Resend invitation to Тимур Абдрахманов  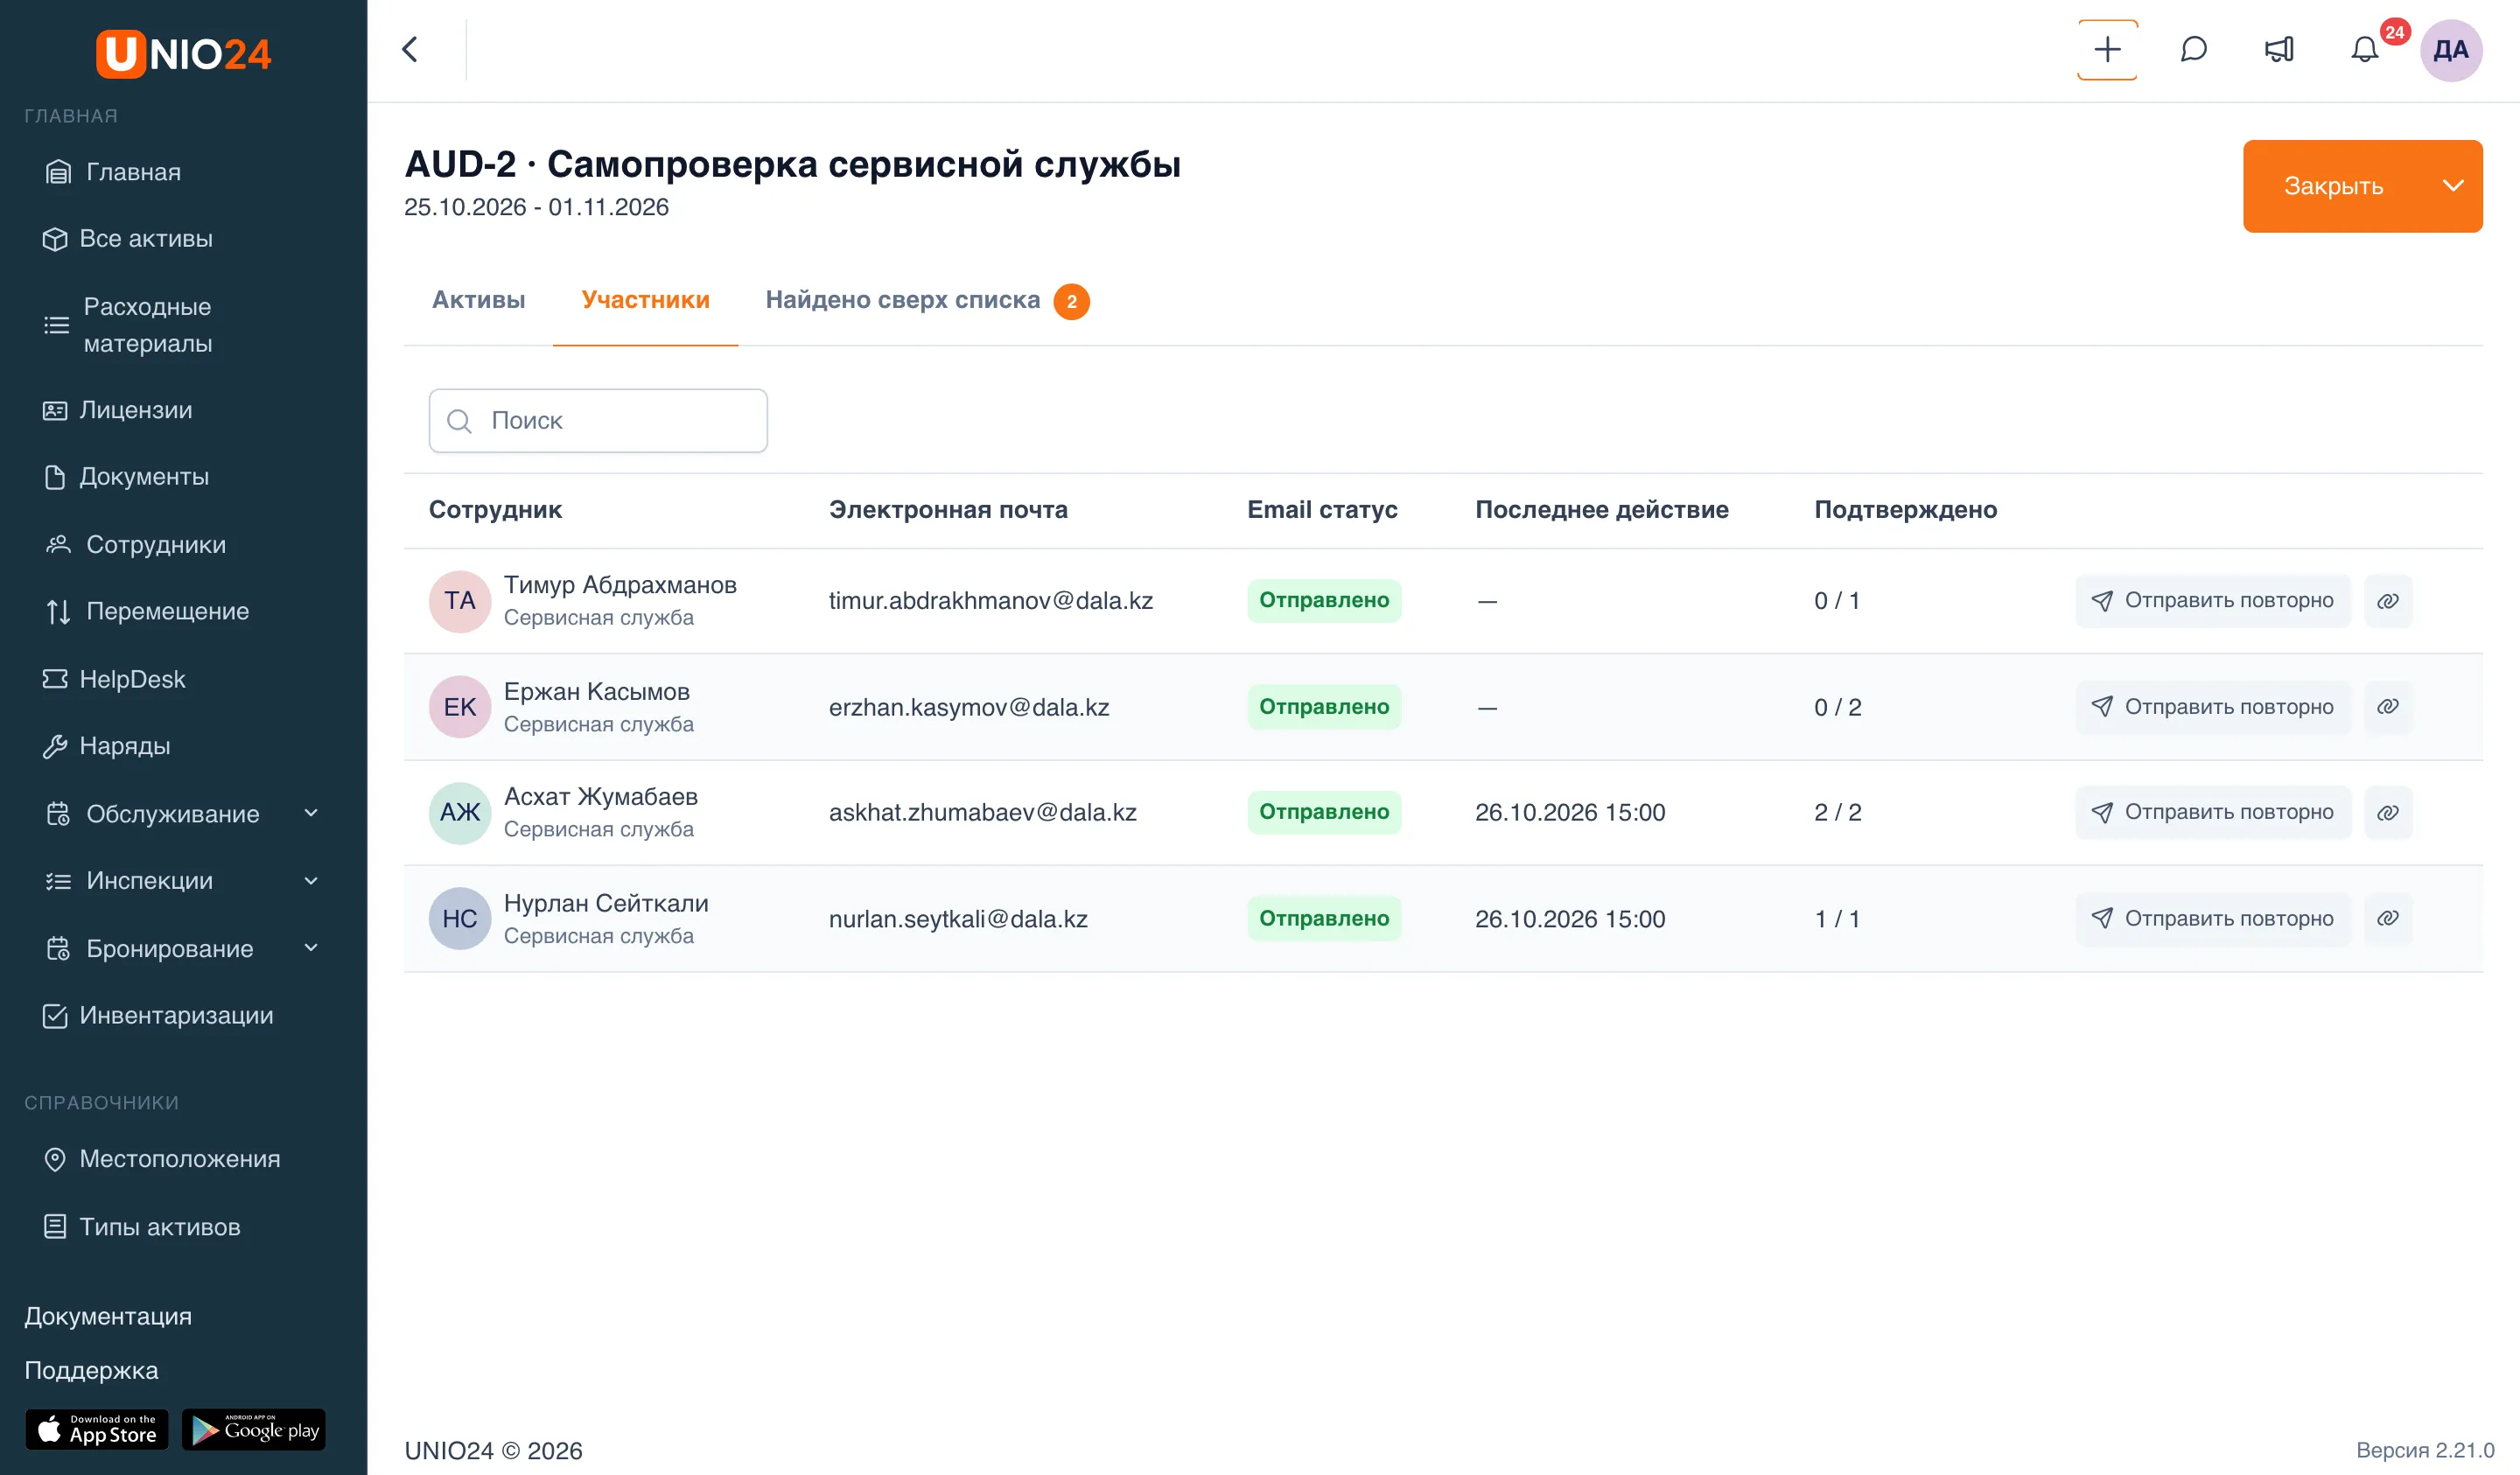tap(2212, 601)
